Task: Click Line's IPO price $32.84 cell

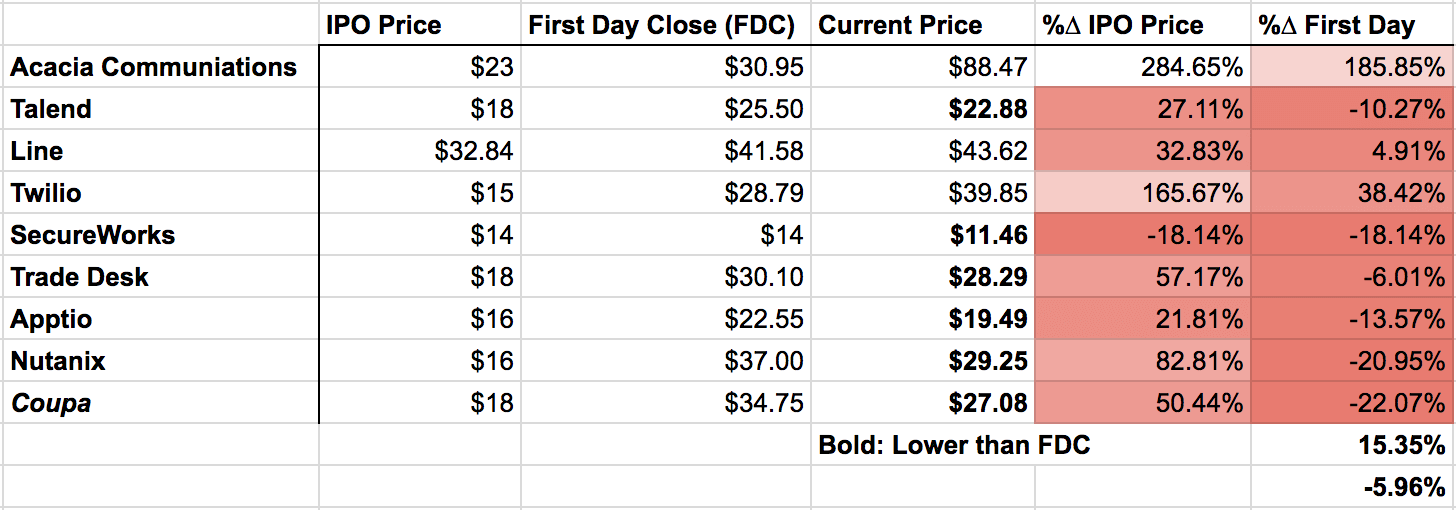Action: (420, 151)
